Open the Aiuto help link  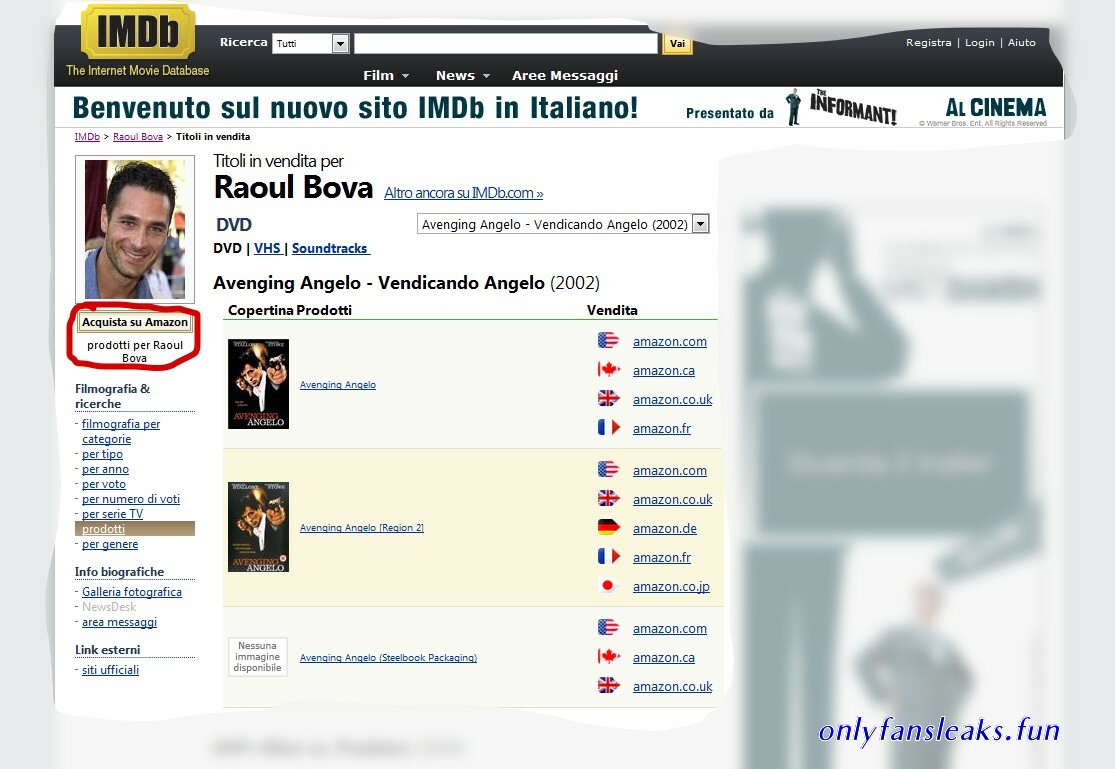pyautogui.click(x=1021, y=43)
